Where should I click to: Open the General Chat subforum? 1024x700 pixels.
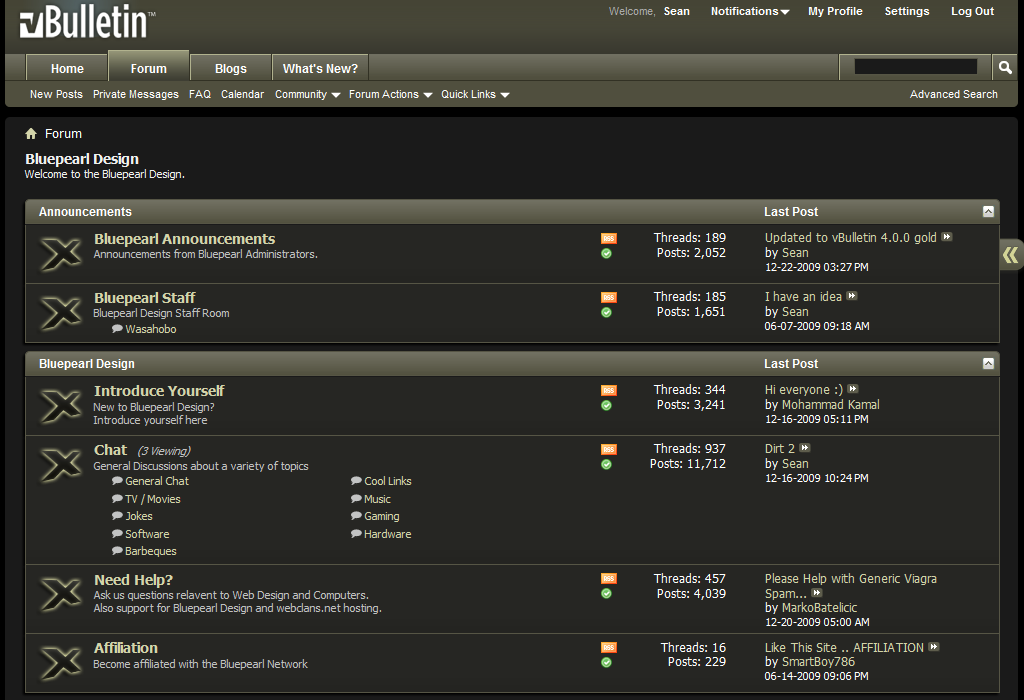pos(157,481)
